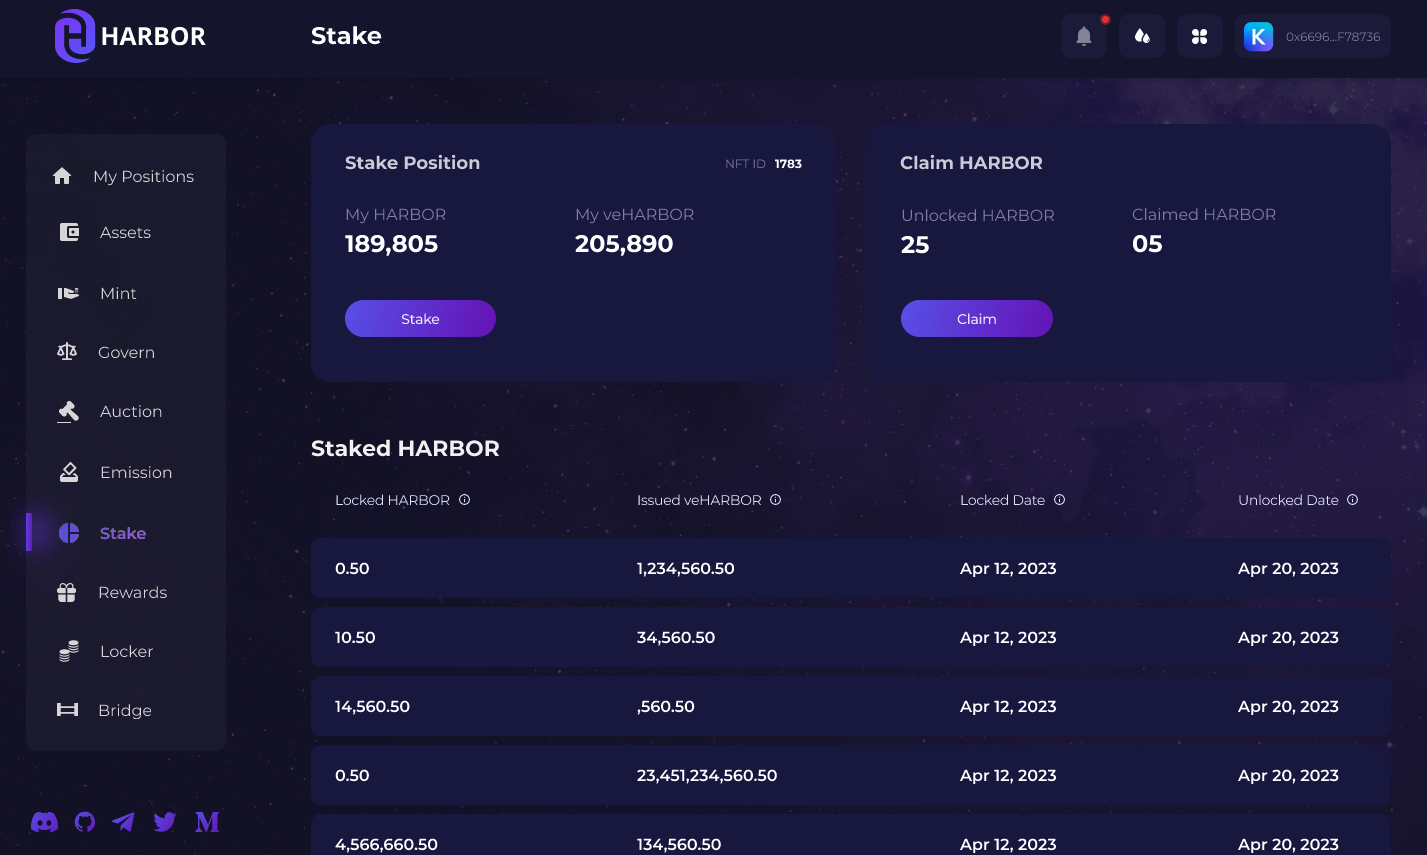Screen dimensions: 1427x855
Task: Click the Stake button in Stake Position card
Action: click(419, 318)
